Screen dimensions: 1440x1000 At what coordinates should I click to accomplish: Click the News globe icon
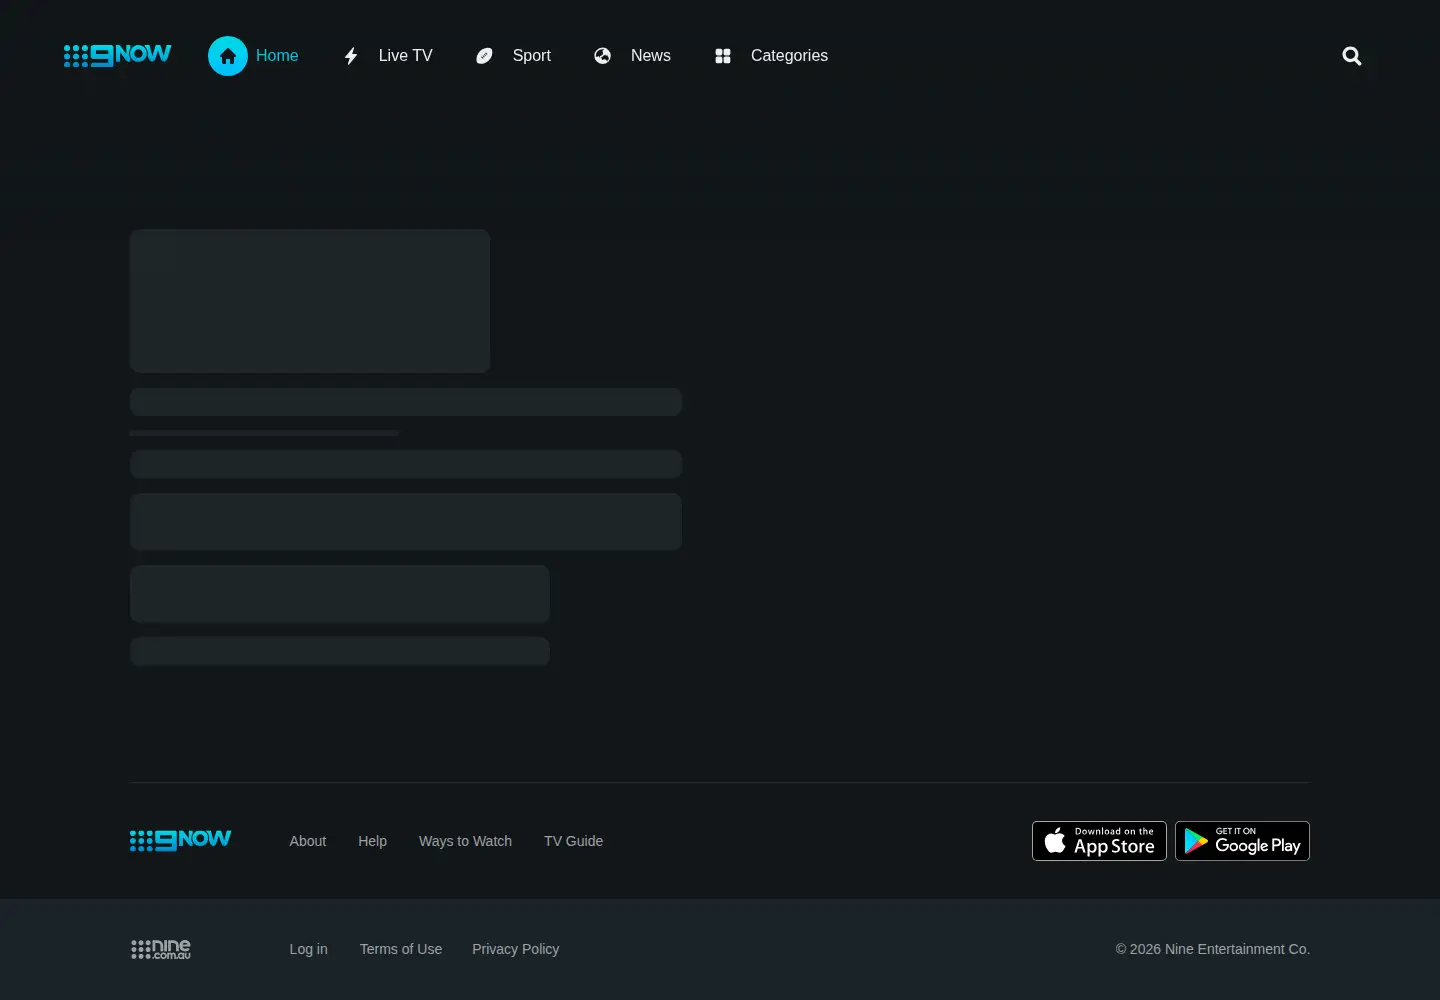click(x=603, y=56)
